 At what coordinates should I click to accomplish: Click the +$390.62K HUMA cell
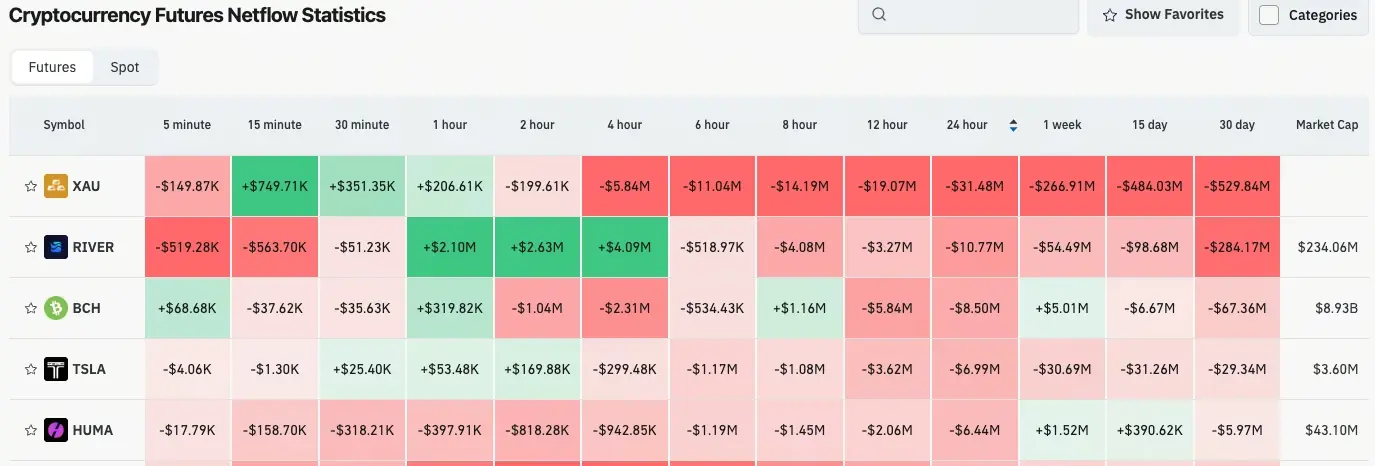click(1149, 430)
